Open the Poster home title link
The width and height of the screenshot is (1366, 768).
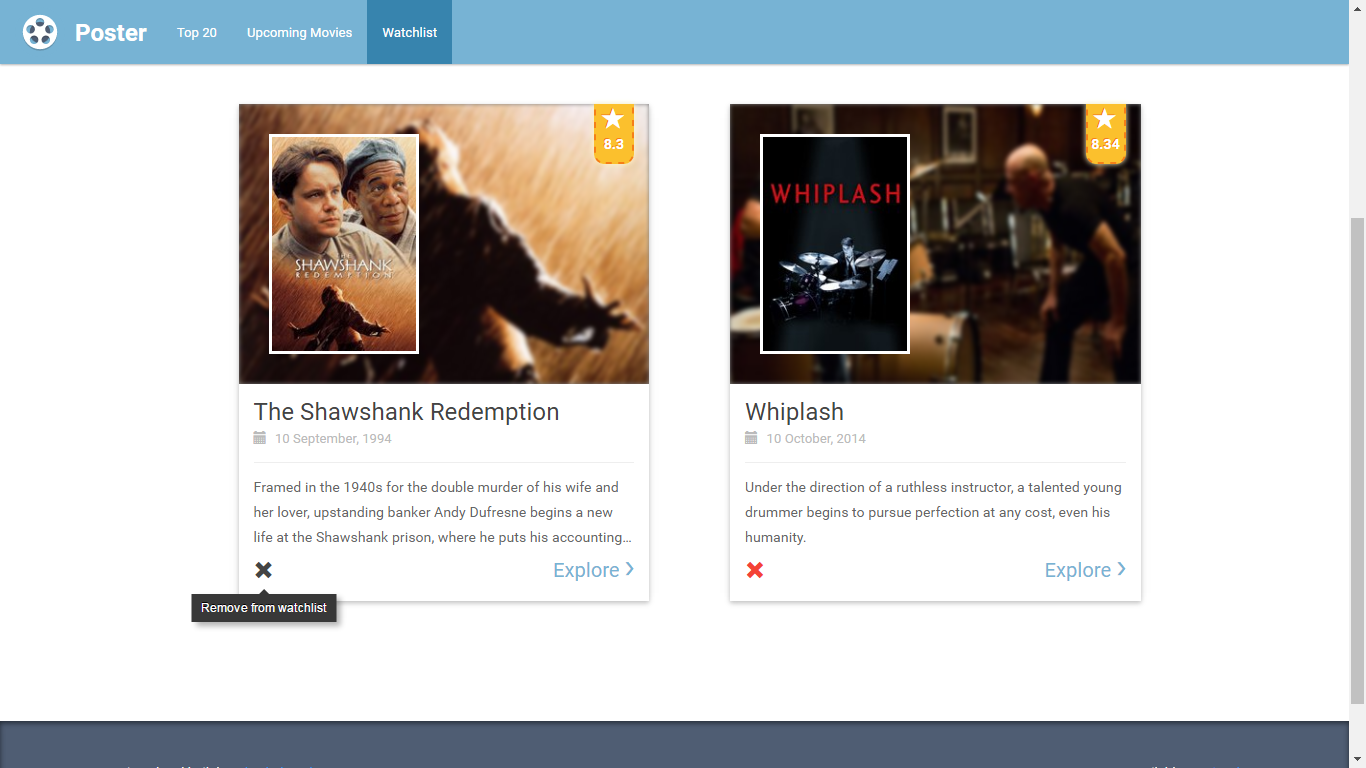coord(111,33)
